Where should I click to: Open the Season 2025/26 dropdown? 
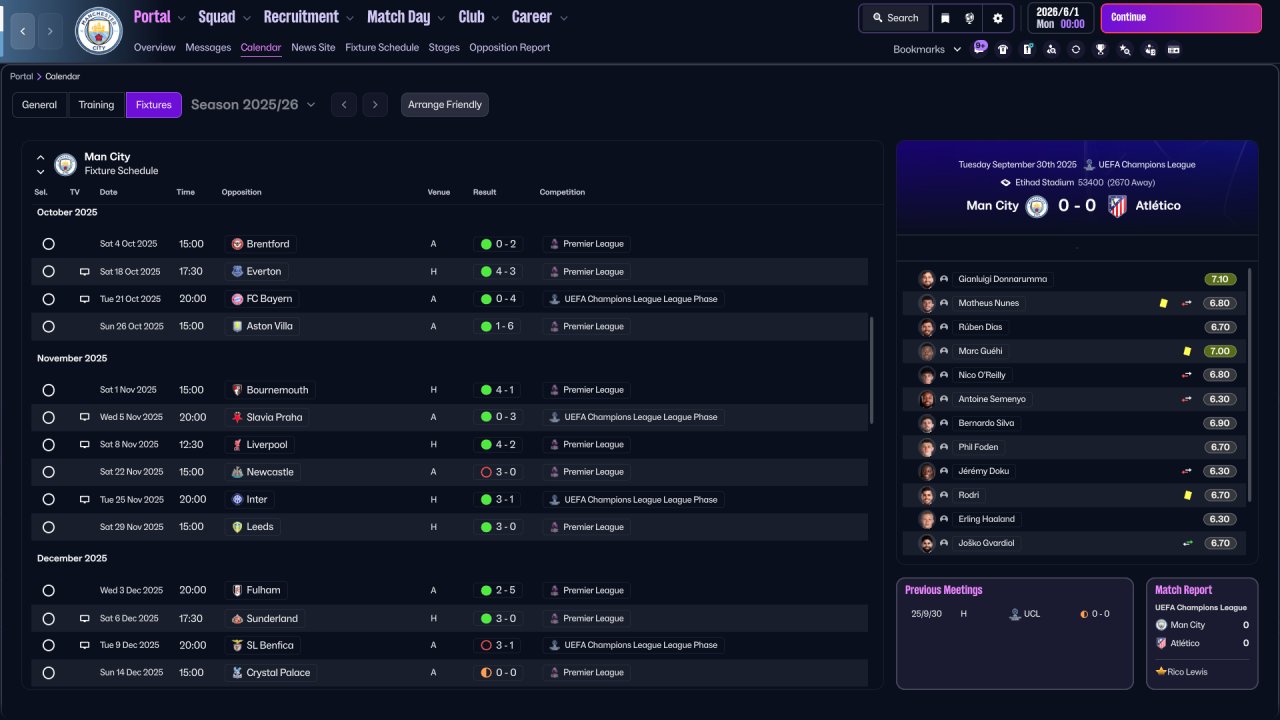point(253,105)
